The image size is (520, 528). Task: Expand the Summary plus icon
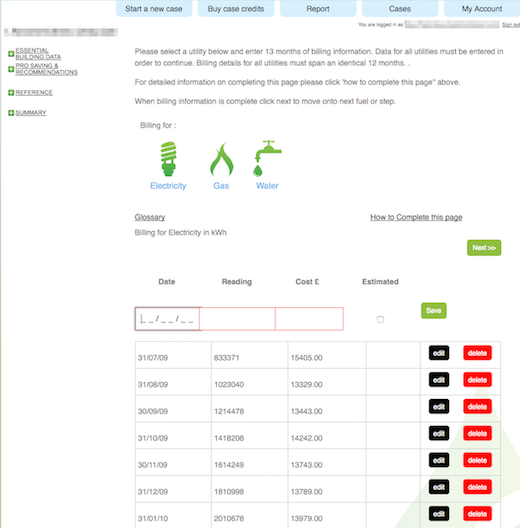[x=11, y=113]
